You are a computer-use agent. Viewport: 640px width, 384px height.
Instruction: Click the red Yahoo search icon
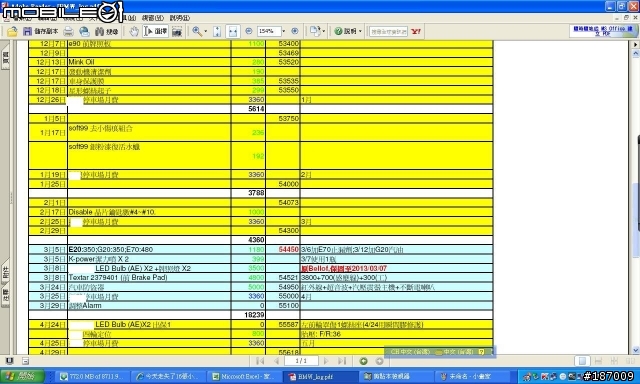click(416, 31)
